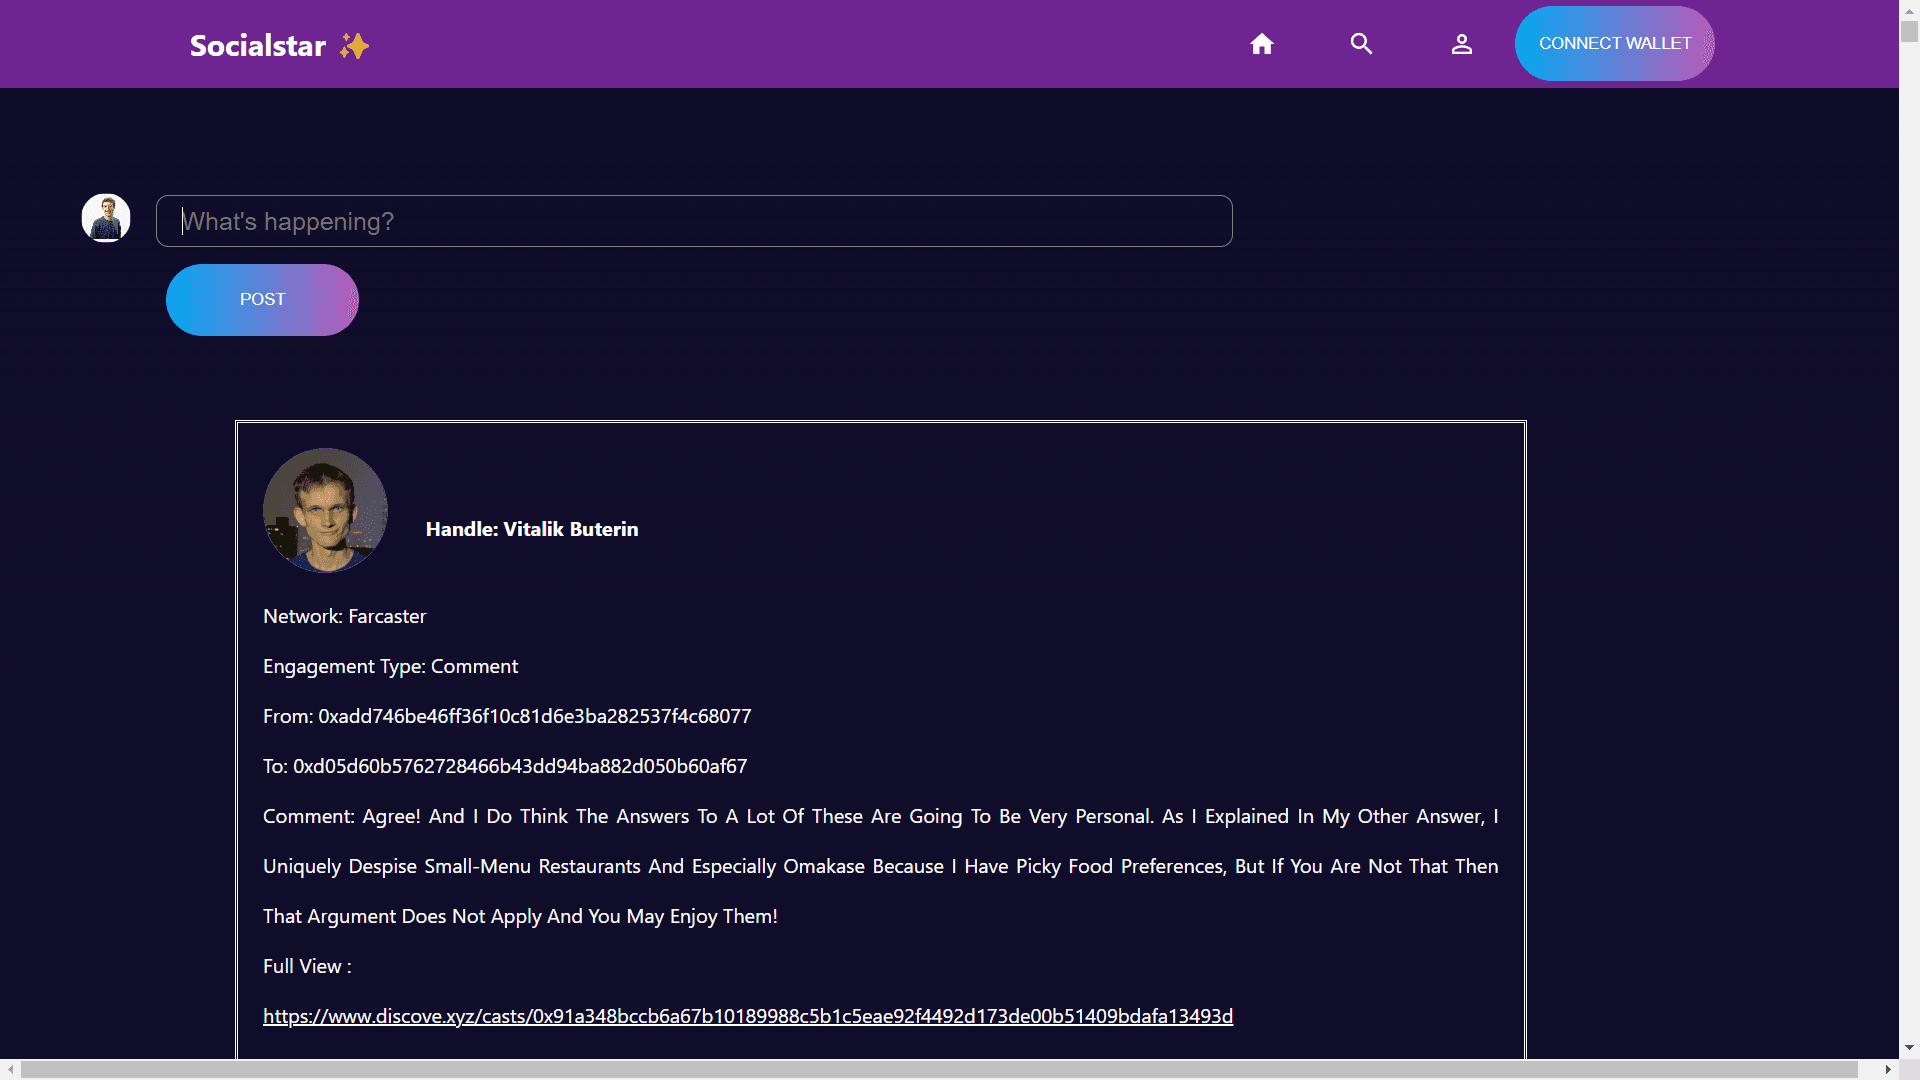Click the Connect Wallet button
The width and height of the screenshot is (1920, 1080).
(x=1615, y=44)
